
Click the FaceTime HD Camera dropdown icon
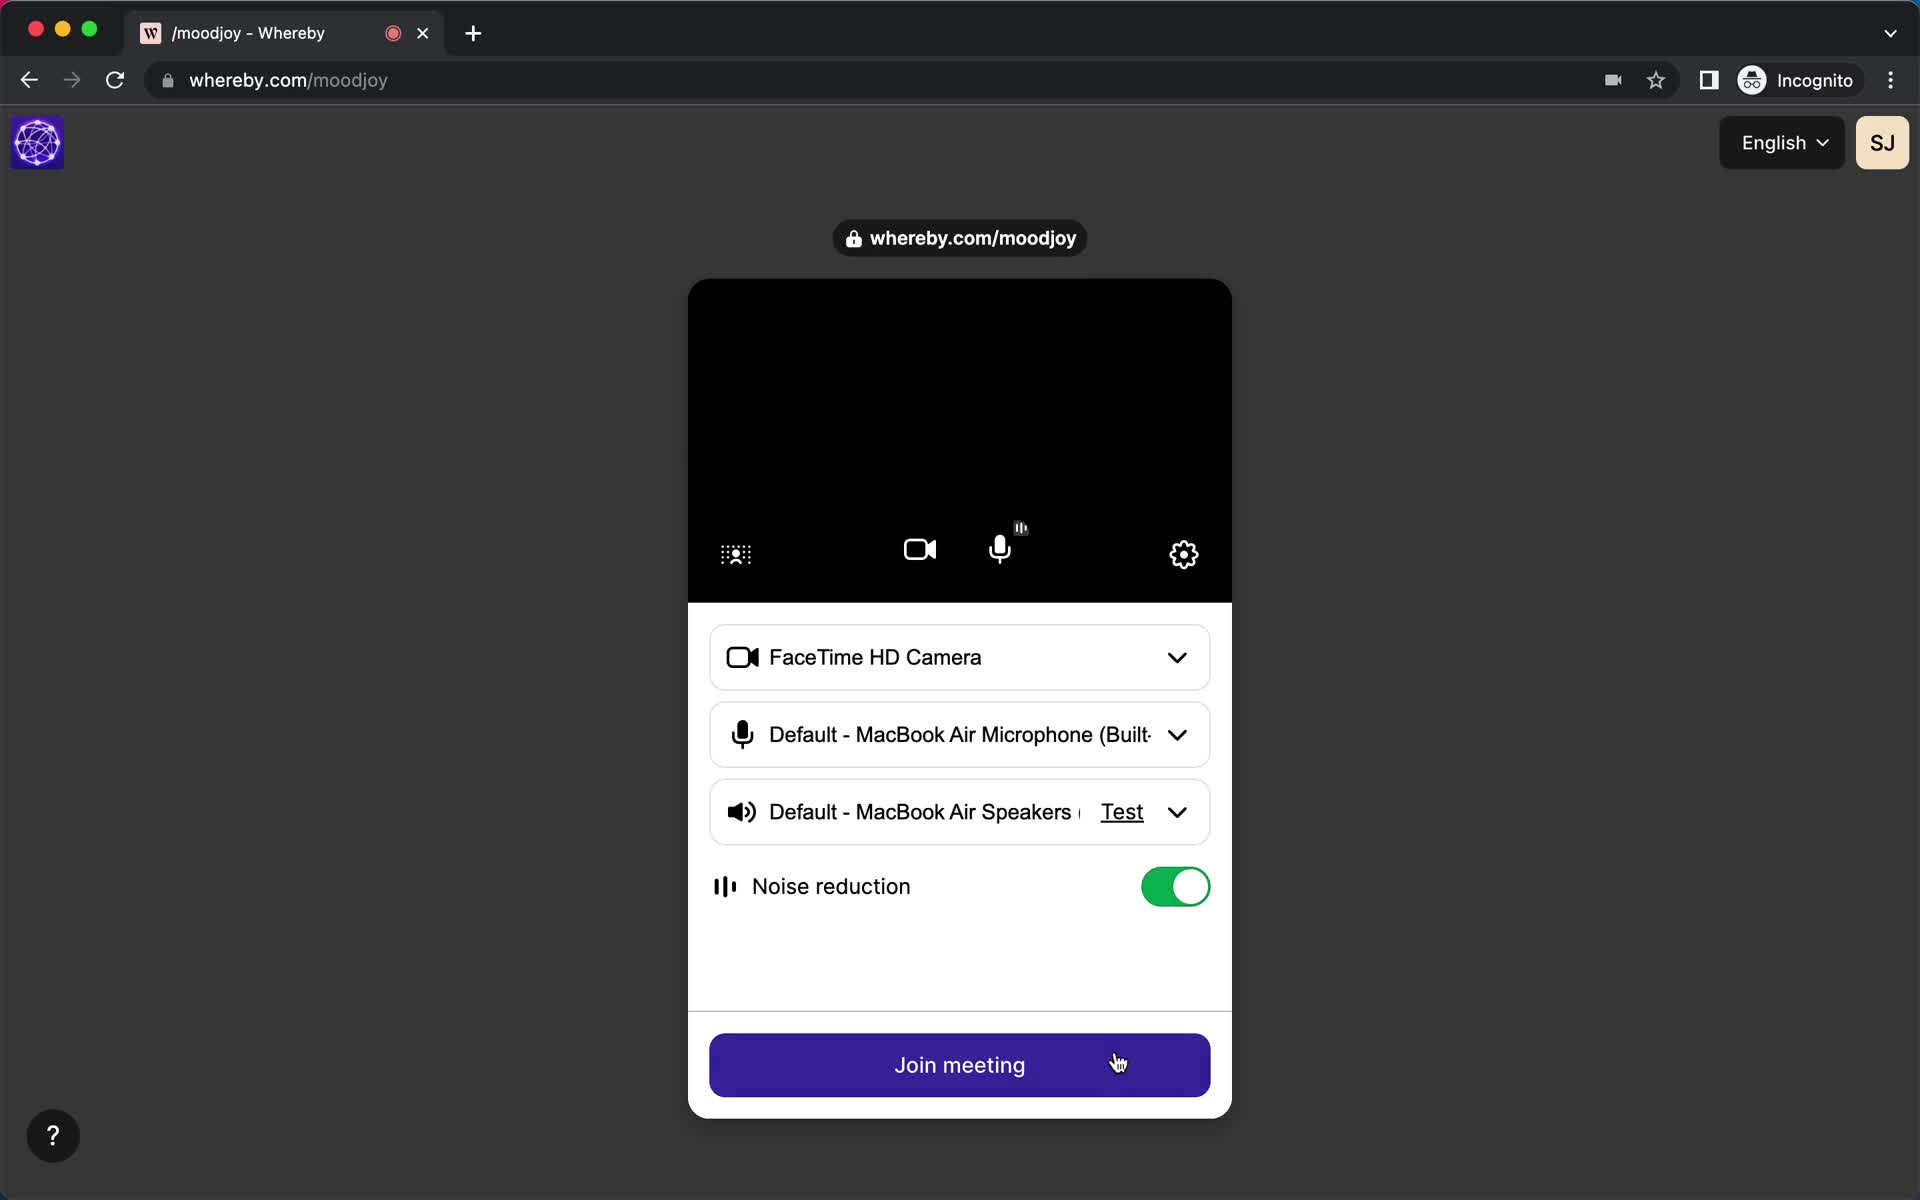pos(1178,658)
